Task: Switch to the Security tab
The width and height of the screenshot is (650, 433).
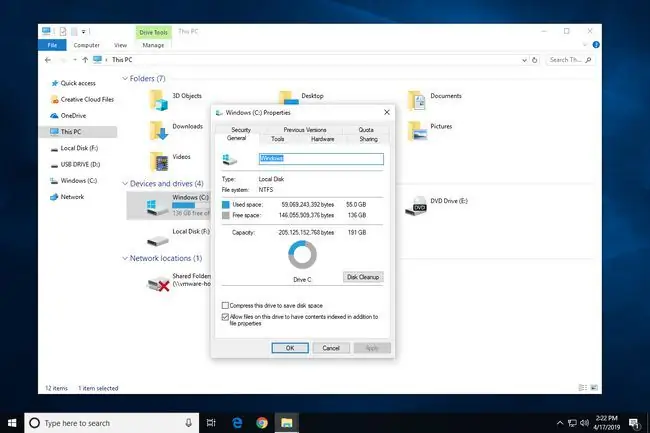Action: 241,130
